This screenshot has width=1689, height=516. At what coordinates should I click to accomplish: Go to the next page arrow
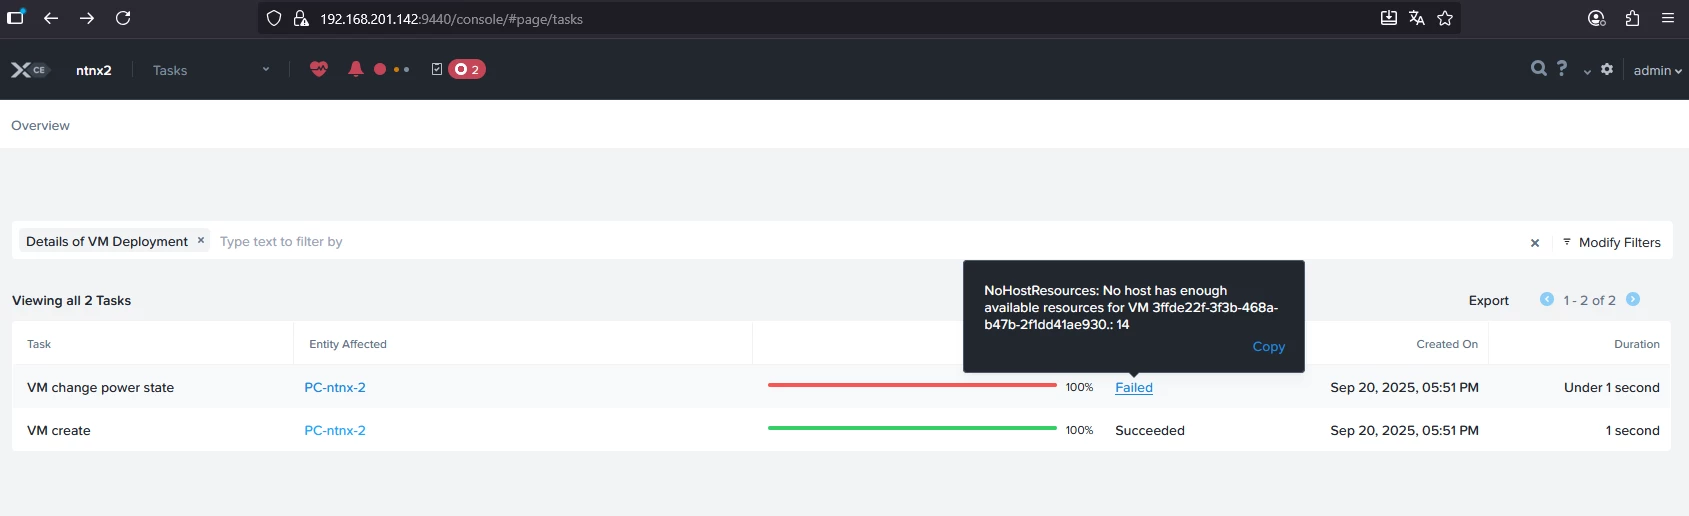tap(1633, 299)
